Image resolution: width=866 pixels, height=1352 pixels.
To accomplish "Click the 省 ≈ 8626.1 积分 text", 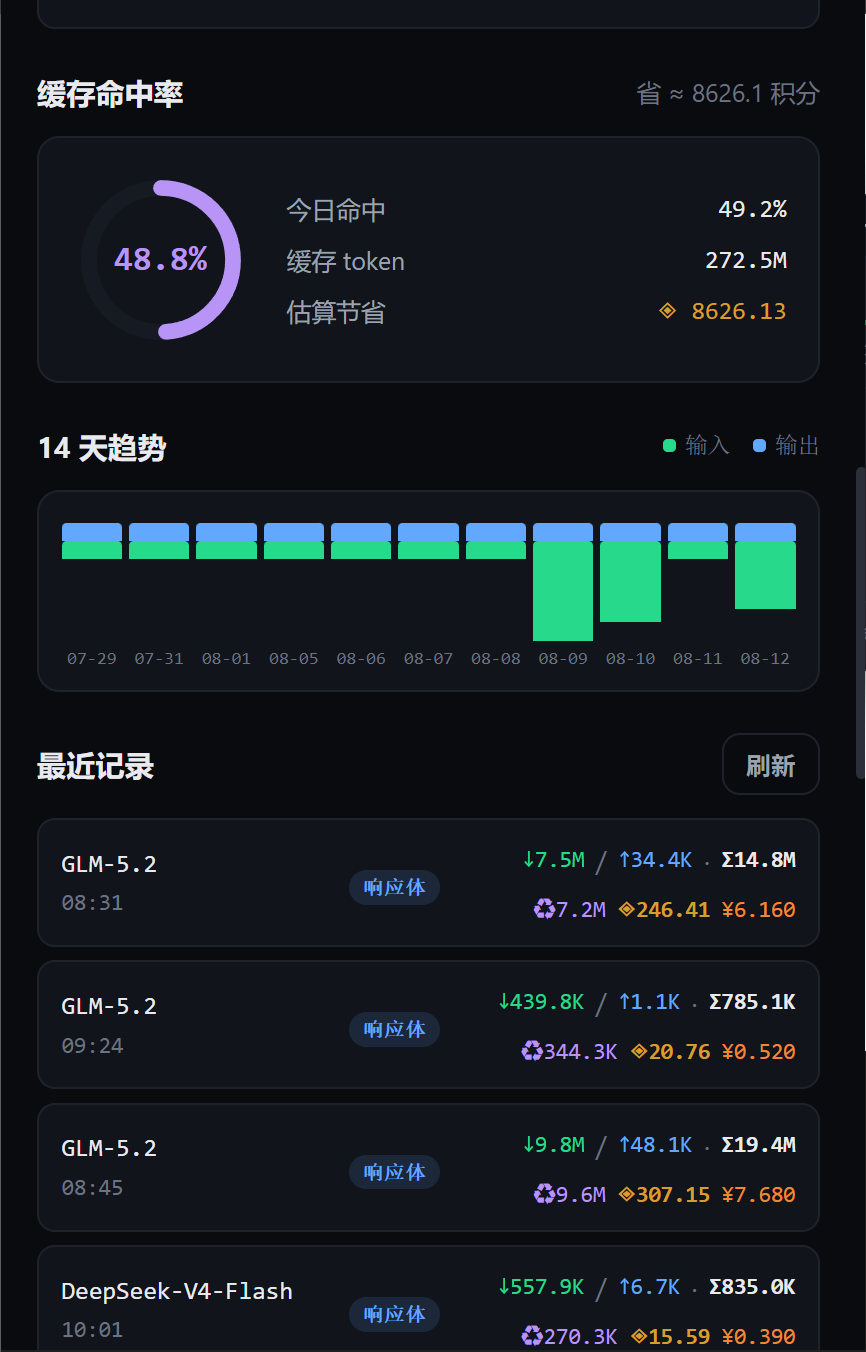I will [x=728, y=94].
